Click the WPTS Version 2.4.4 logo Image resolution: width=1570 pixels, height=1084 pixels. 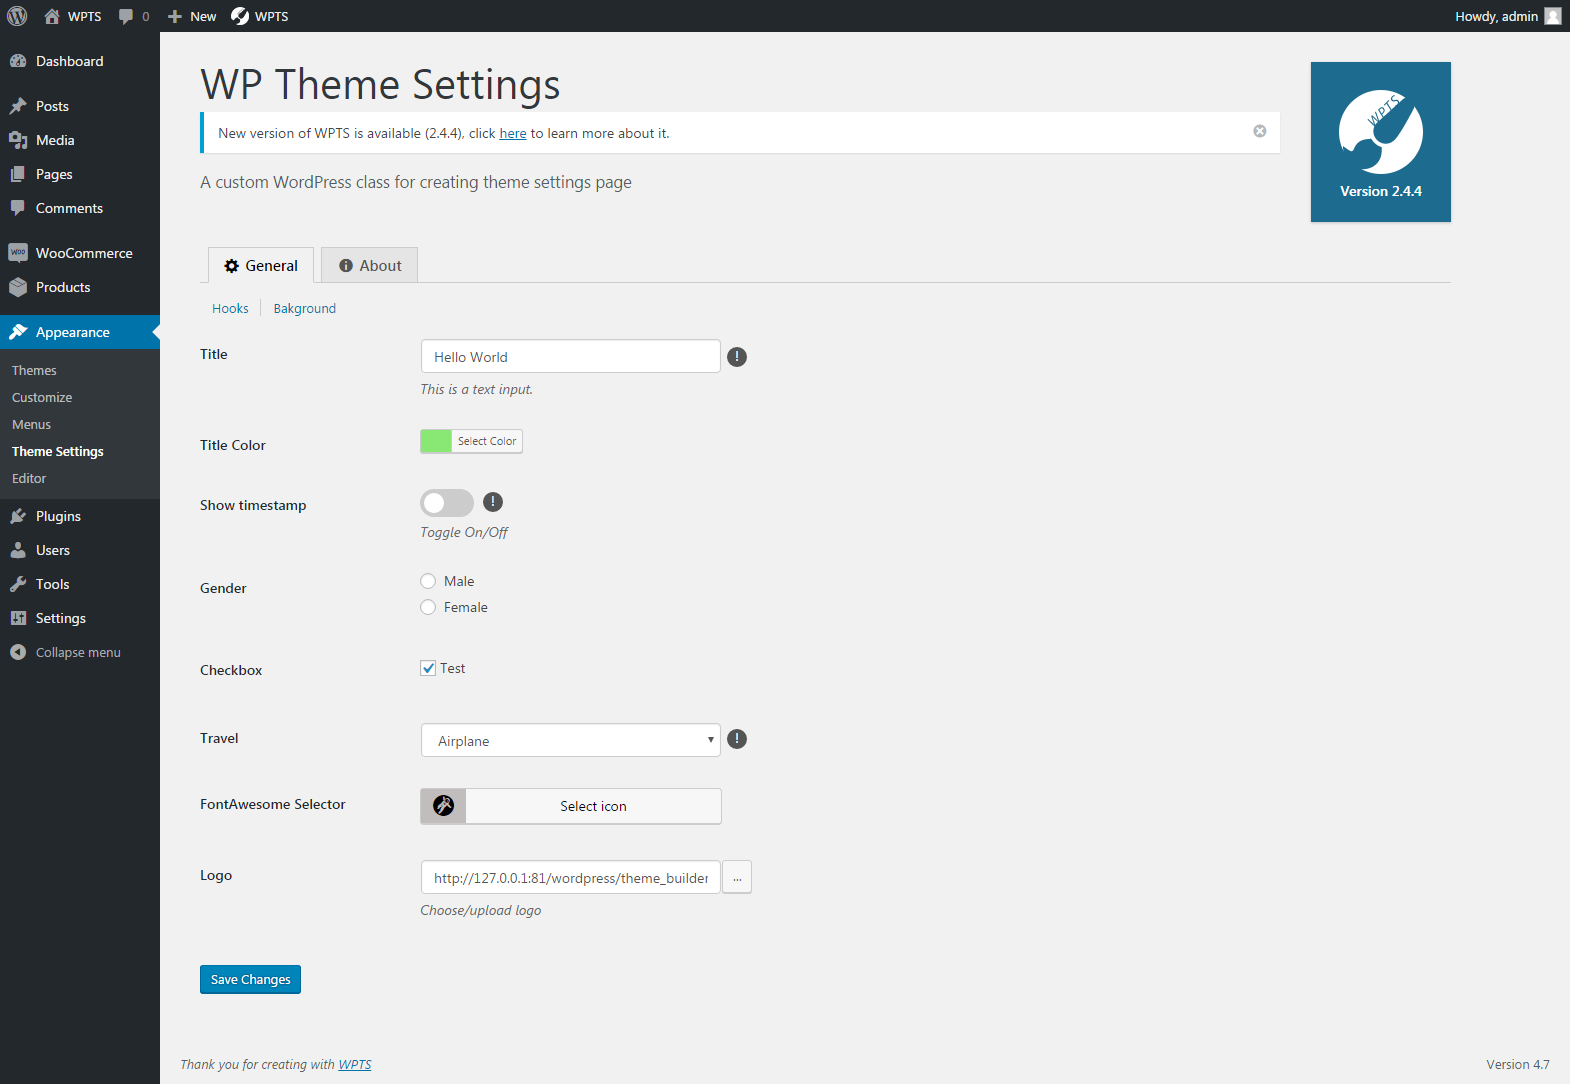point(1381,142)
